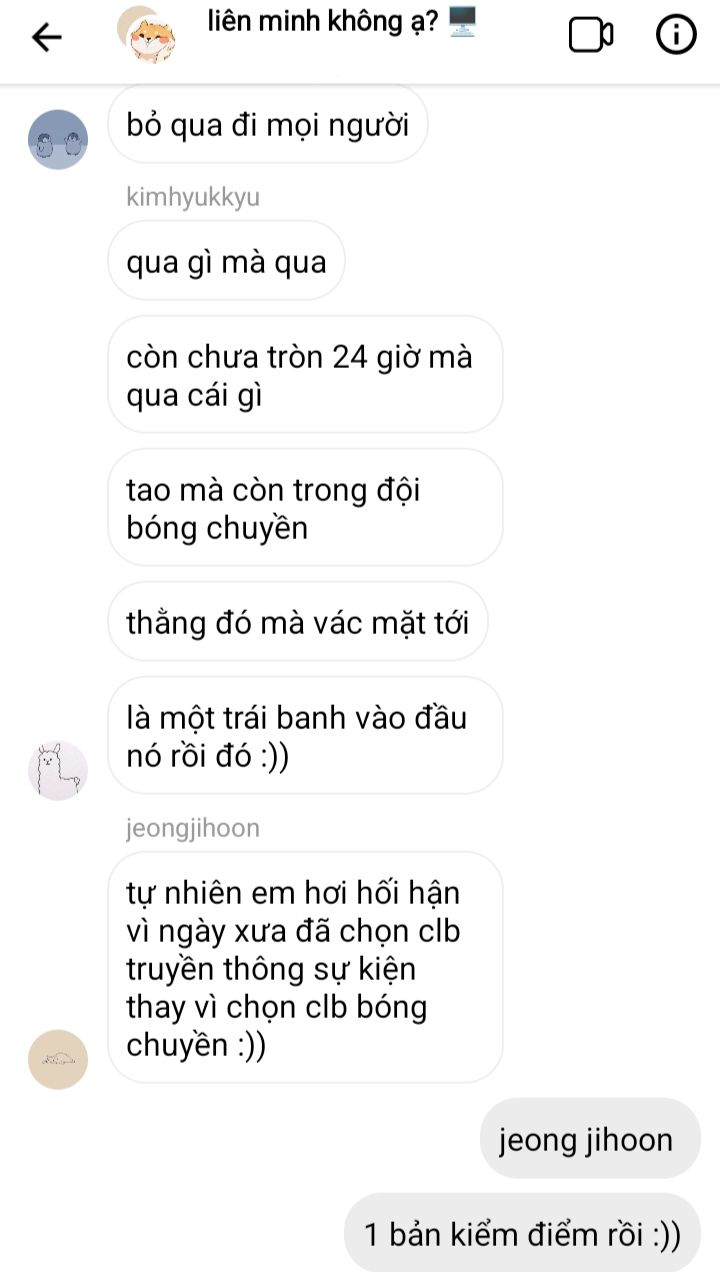Tap the penguin profile avatar
This screenshot has height=1272, width=720.
tap(58, 139)
